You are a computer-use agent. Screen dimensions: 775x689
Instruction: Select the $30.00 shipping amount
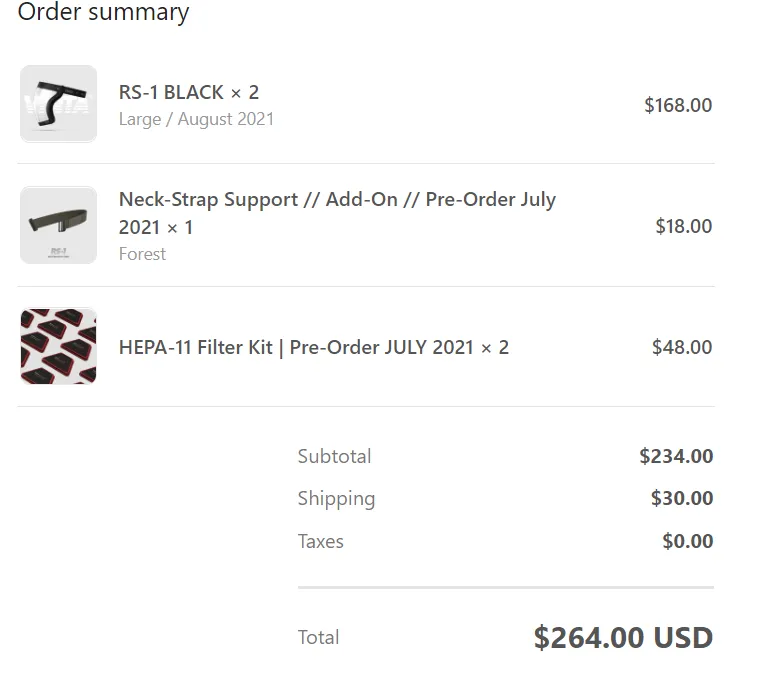[x=682, y=498]
